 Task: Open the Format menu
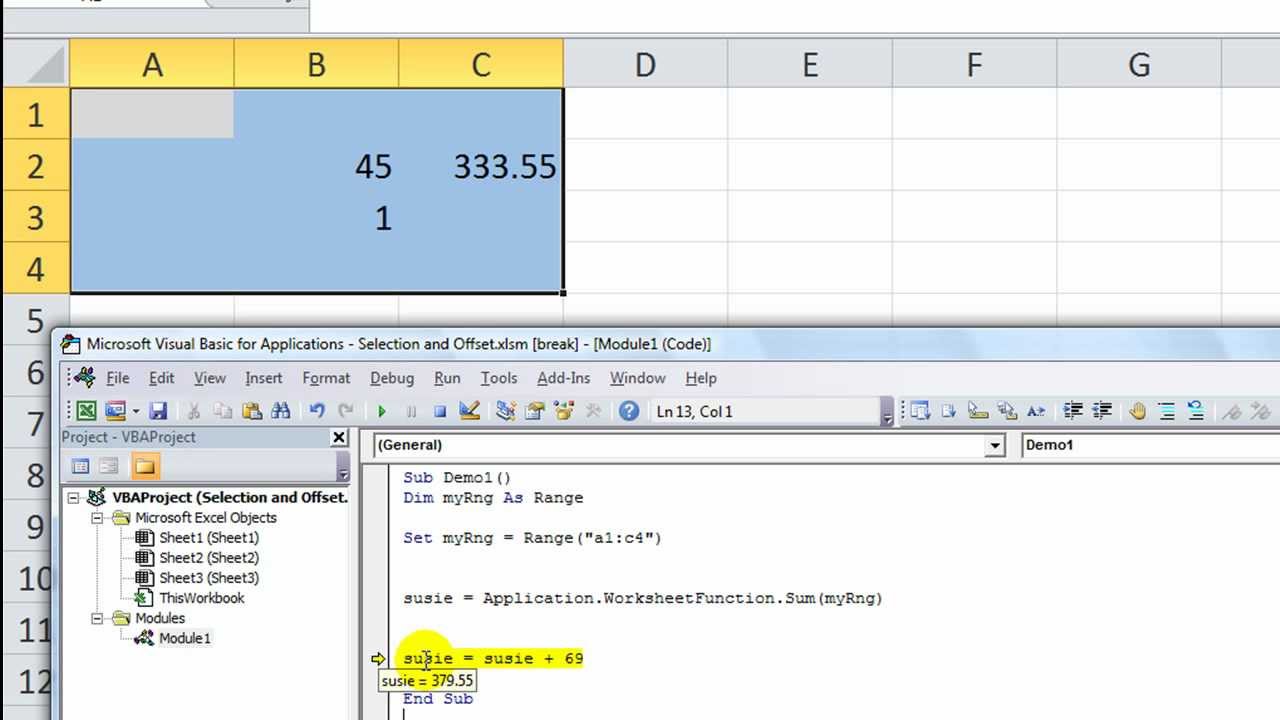326,378
